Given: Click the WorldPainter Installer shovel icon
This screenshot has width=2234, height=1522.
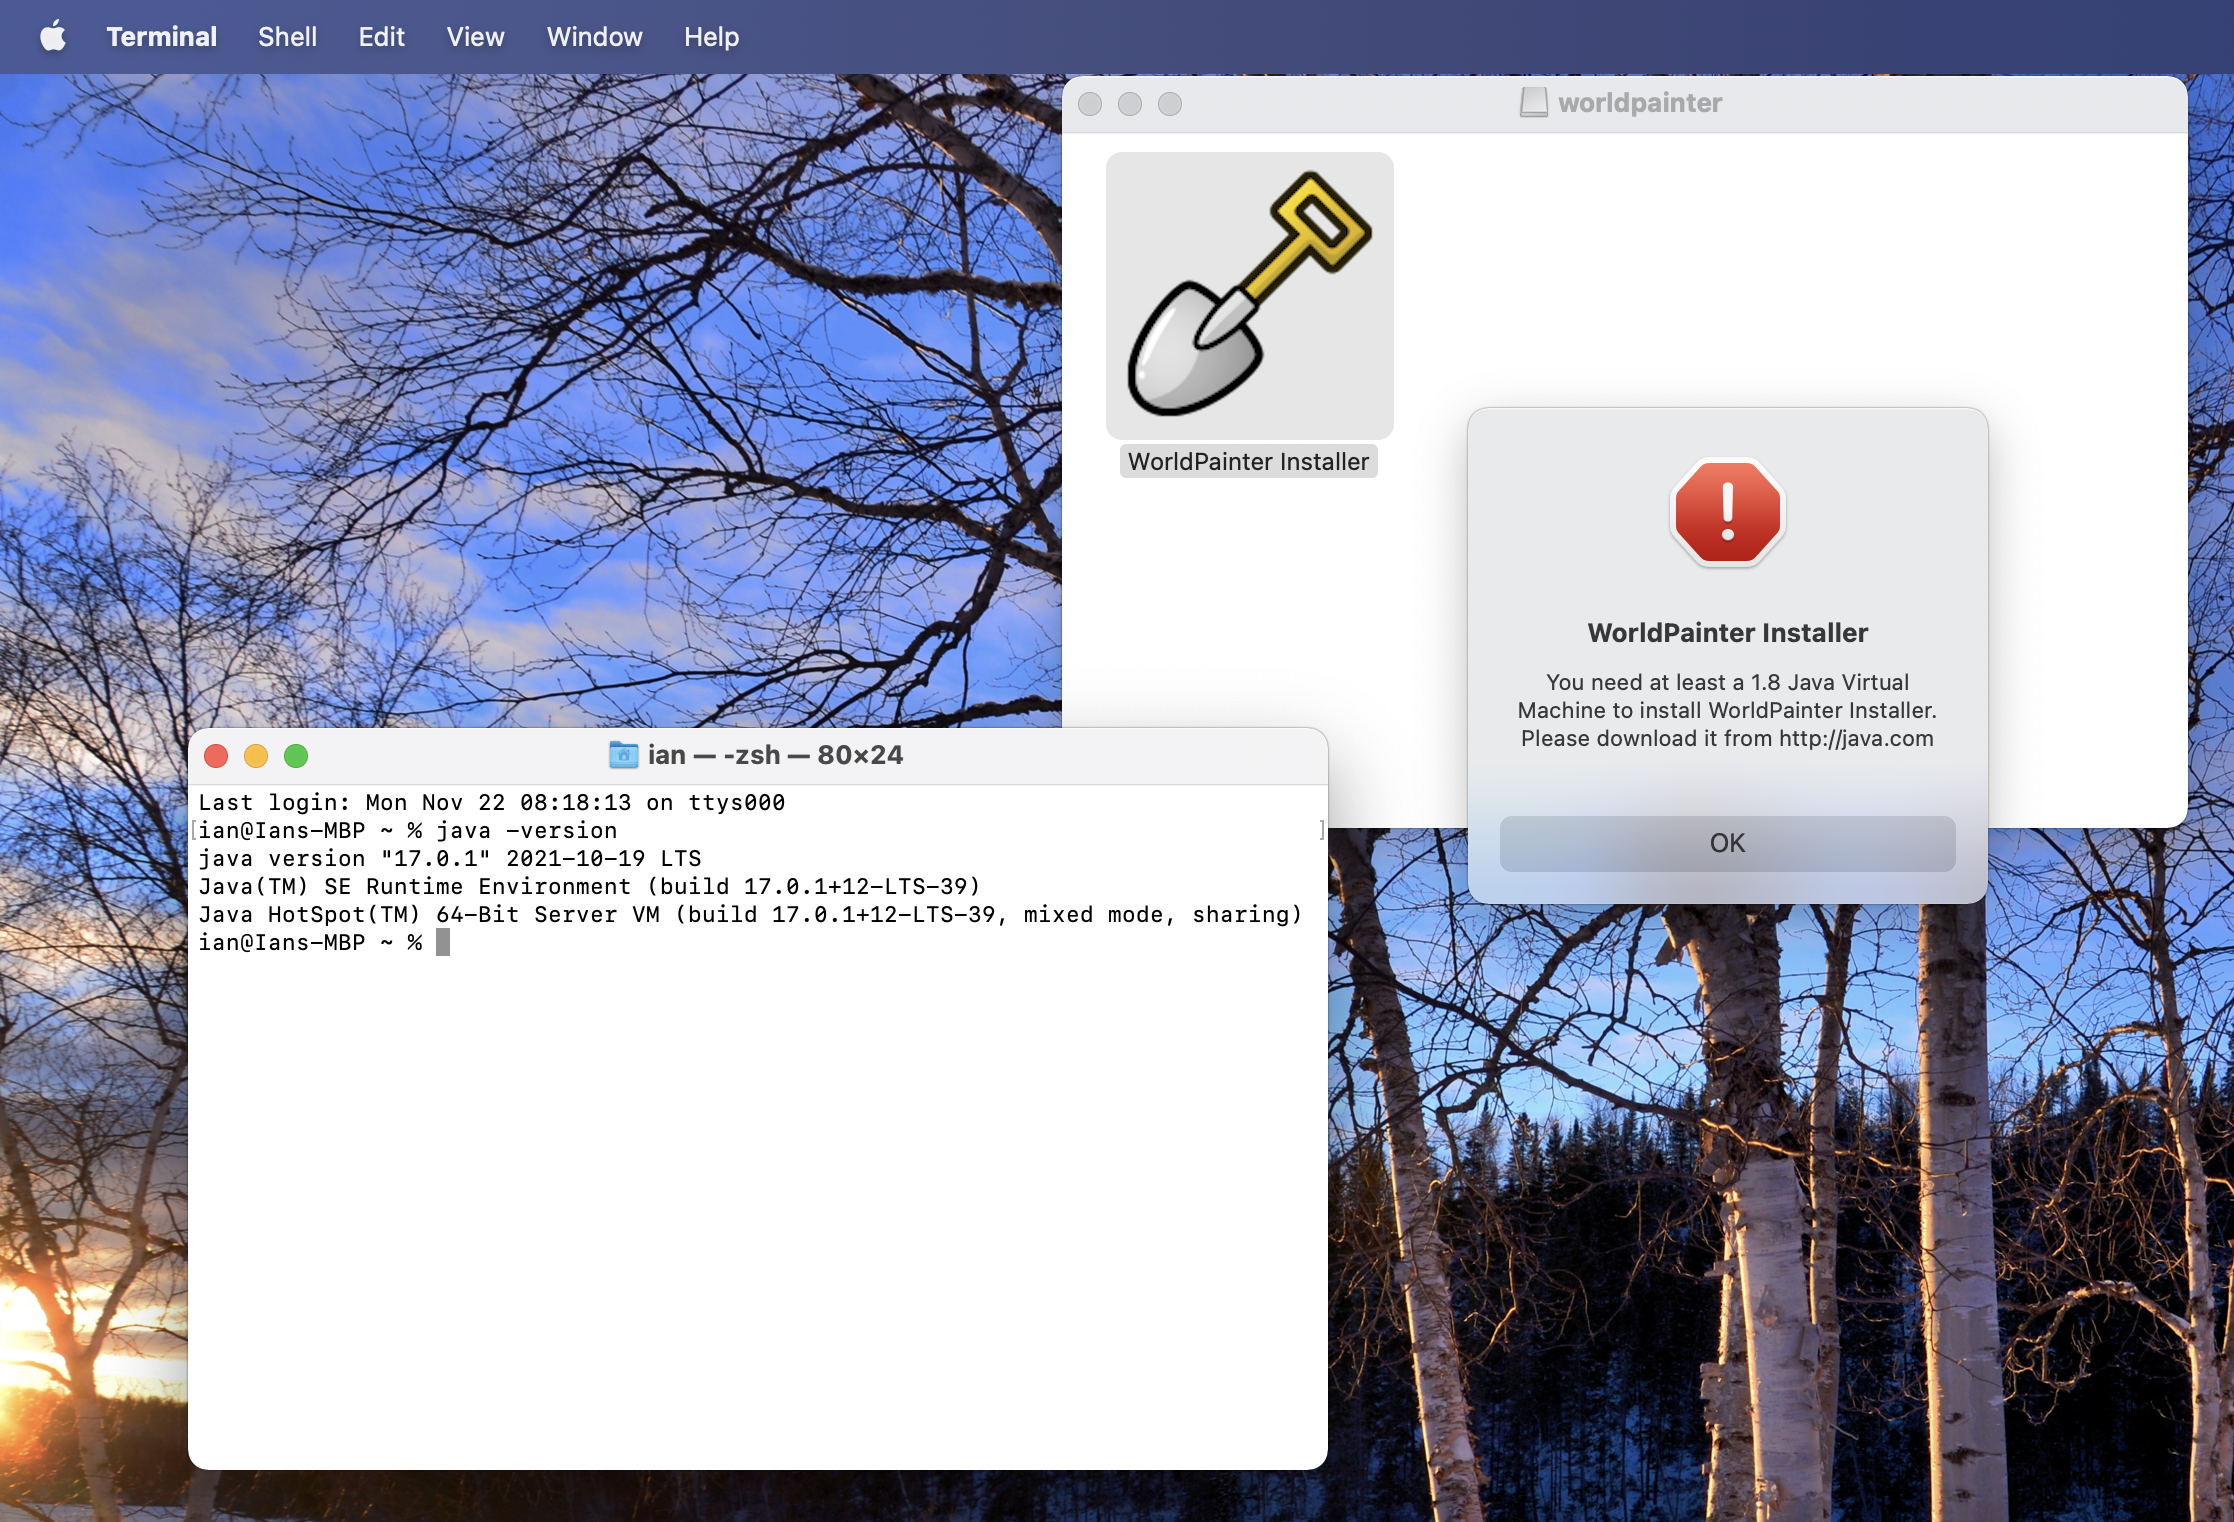Looking at the screenshot, I should coord(1249,296).
